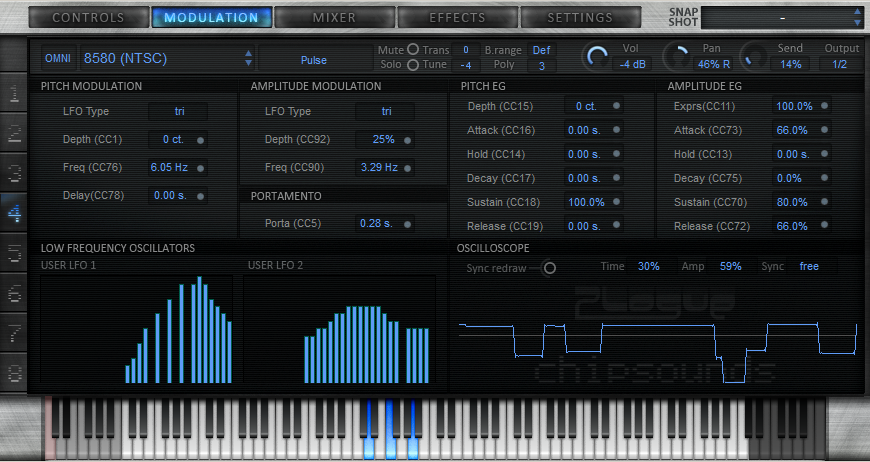Click the Send 14% value field
This screenshot has width=870, height=462.
(790, 64)
